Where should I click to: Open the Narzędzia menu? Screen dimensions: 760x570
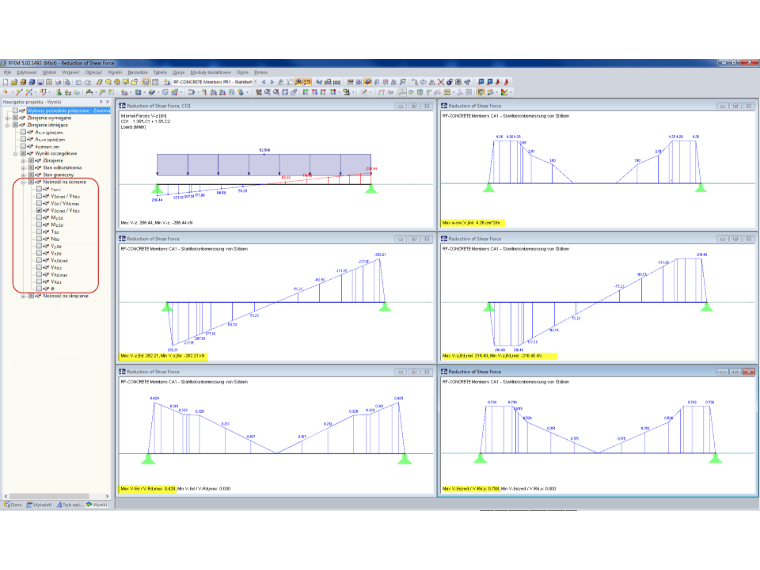click(x=138, y=72)
